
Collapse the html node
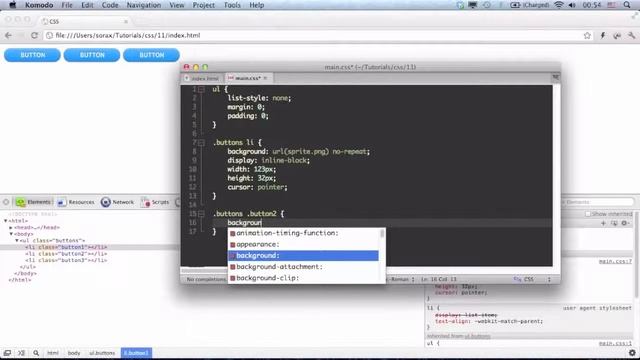pyautogui.click(x=6, y=221)
